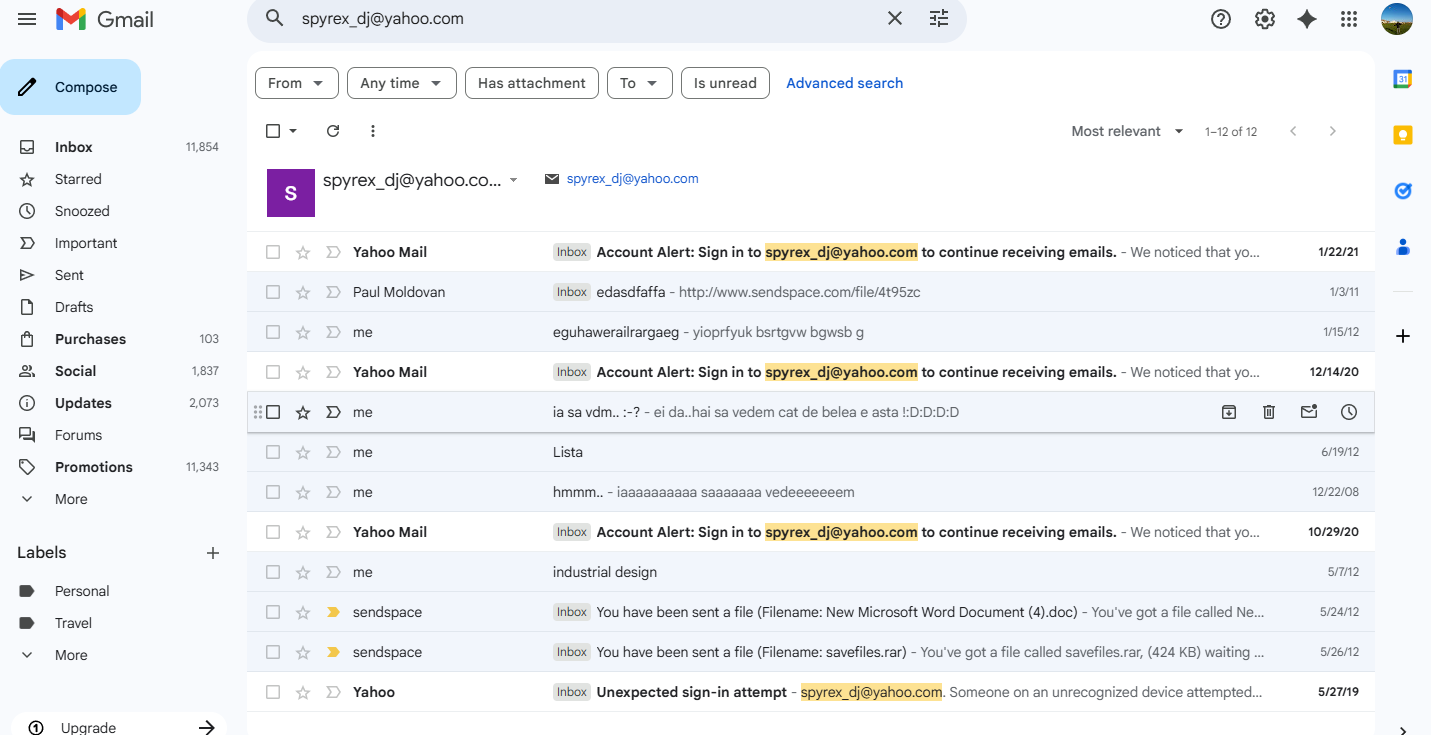
Task: Star the first Yahoo Mail message
Action: [x=303, y=252]
